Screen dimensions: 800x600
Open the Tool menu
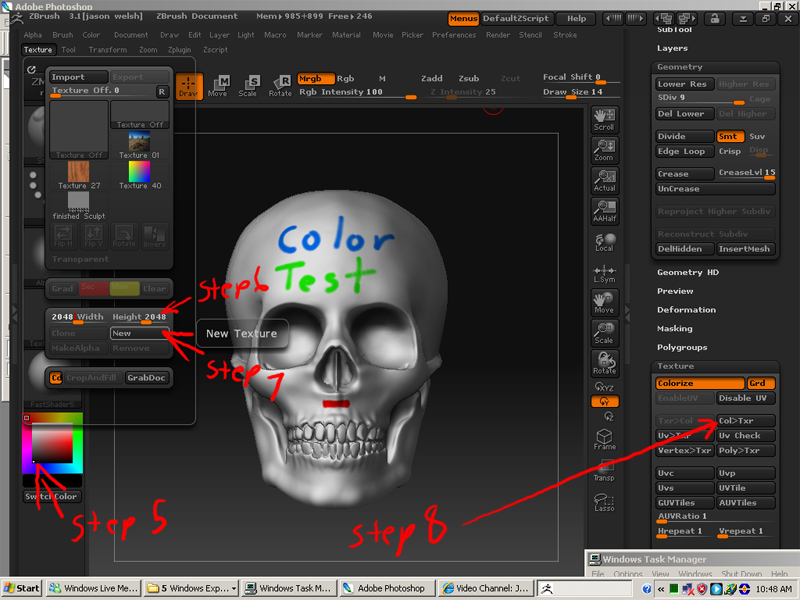[x=68, y=49]
